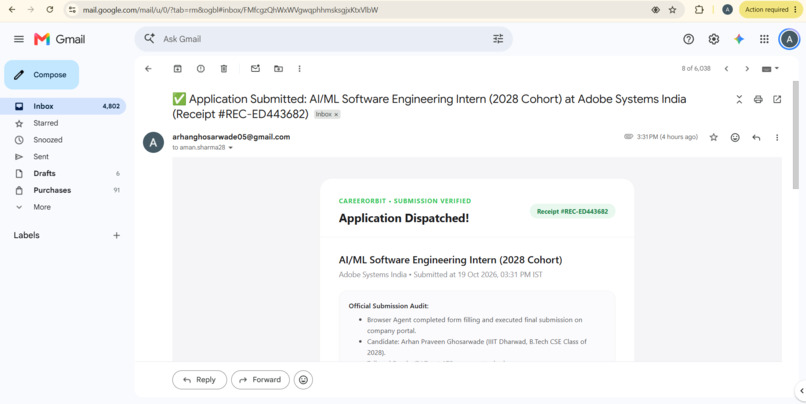Open the Purchases category
This screenshot has height=404, width=806.
click(x=63, y=190)
